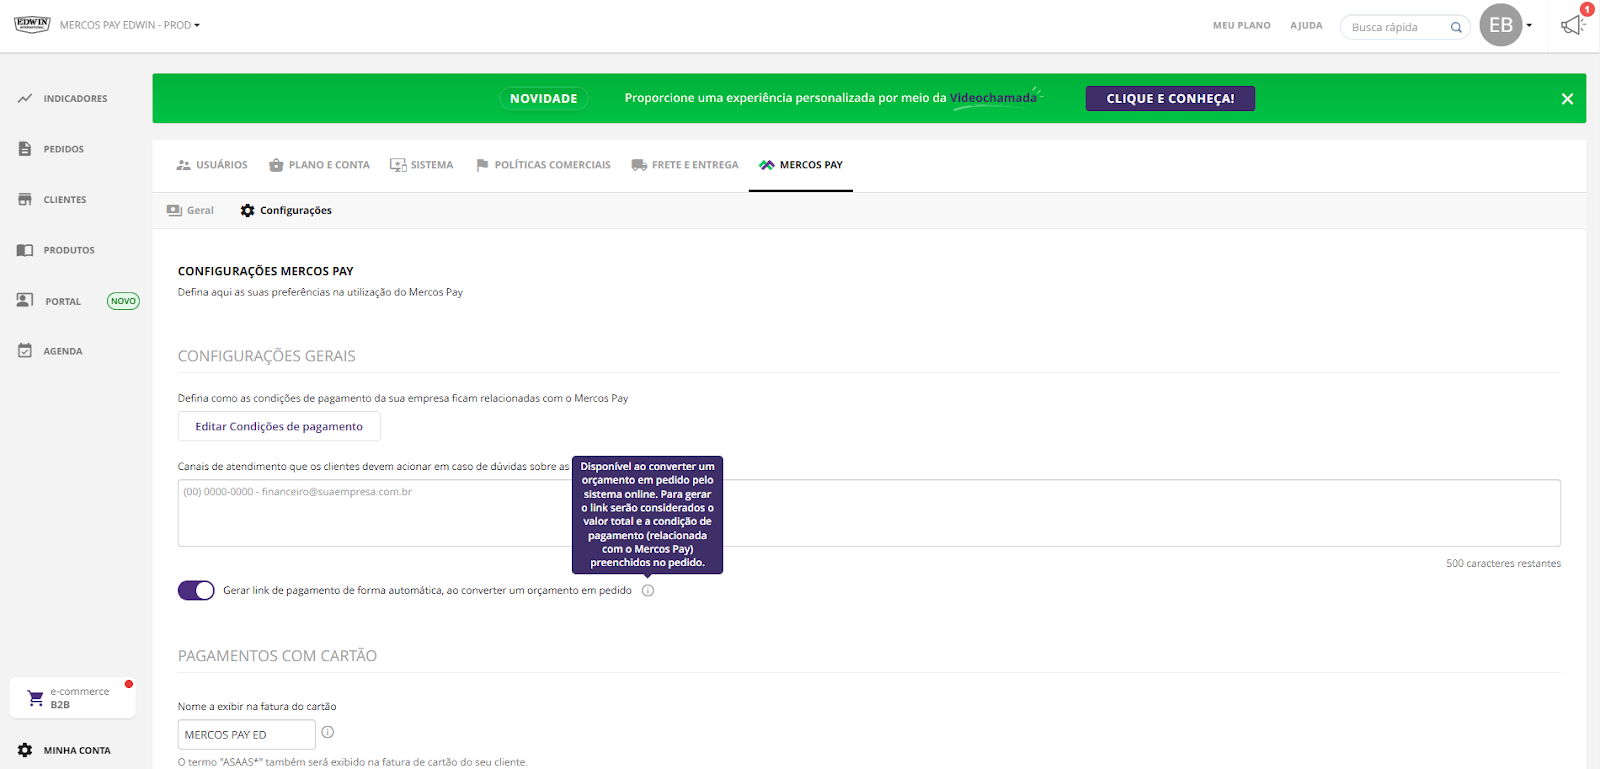Image resolution: width=1600 pixels, height=769 pixels.
Task: Open Agenda calendar in the sidebar
Action: pos(62,351)
